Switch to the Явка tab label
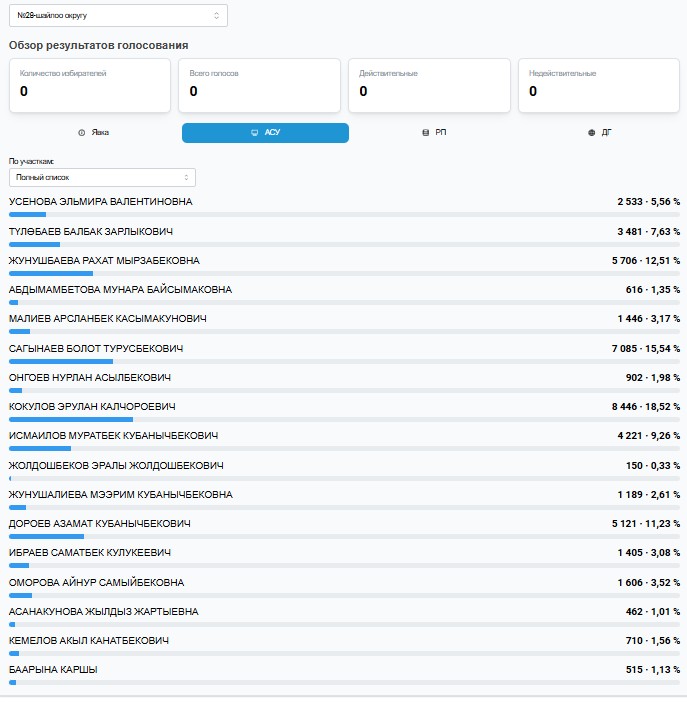 pos(100,133)
